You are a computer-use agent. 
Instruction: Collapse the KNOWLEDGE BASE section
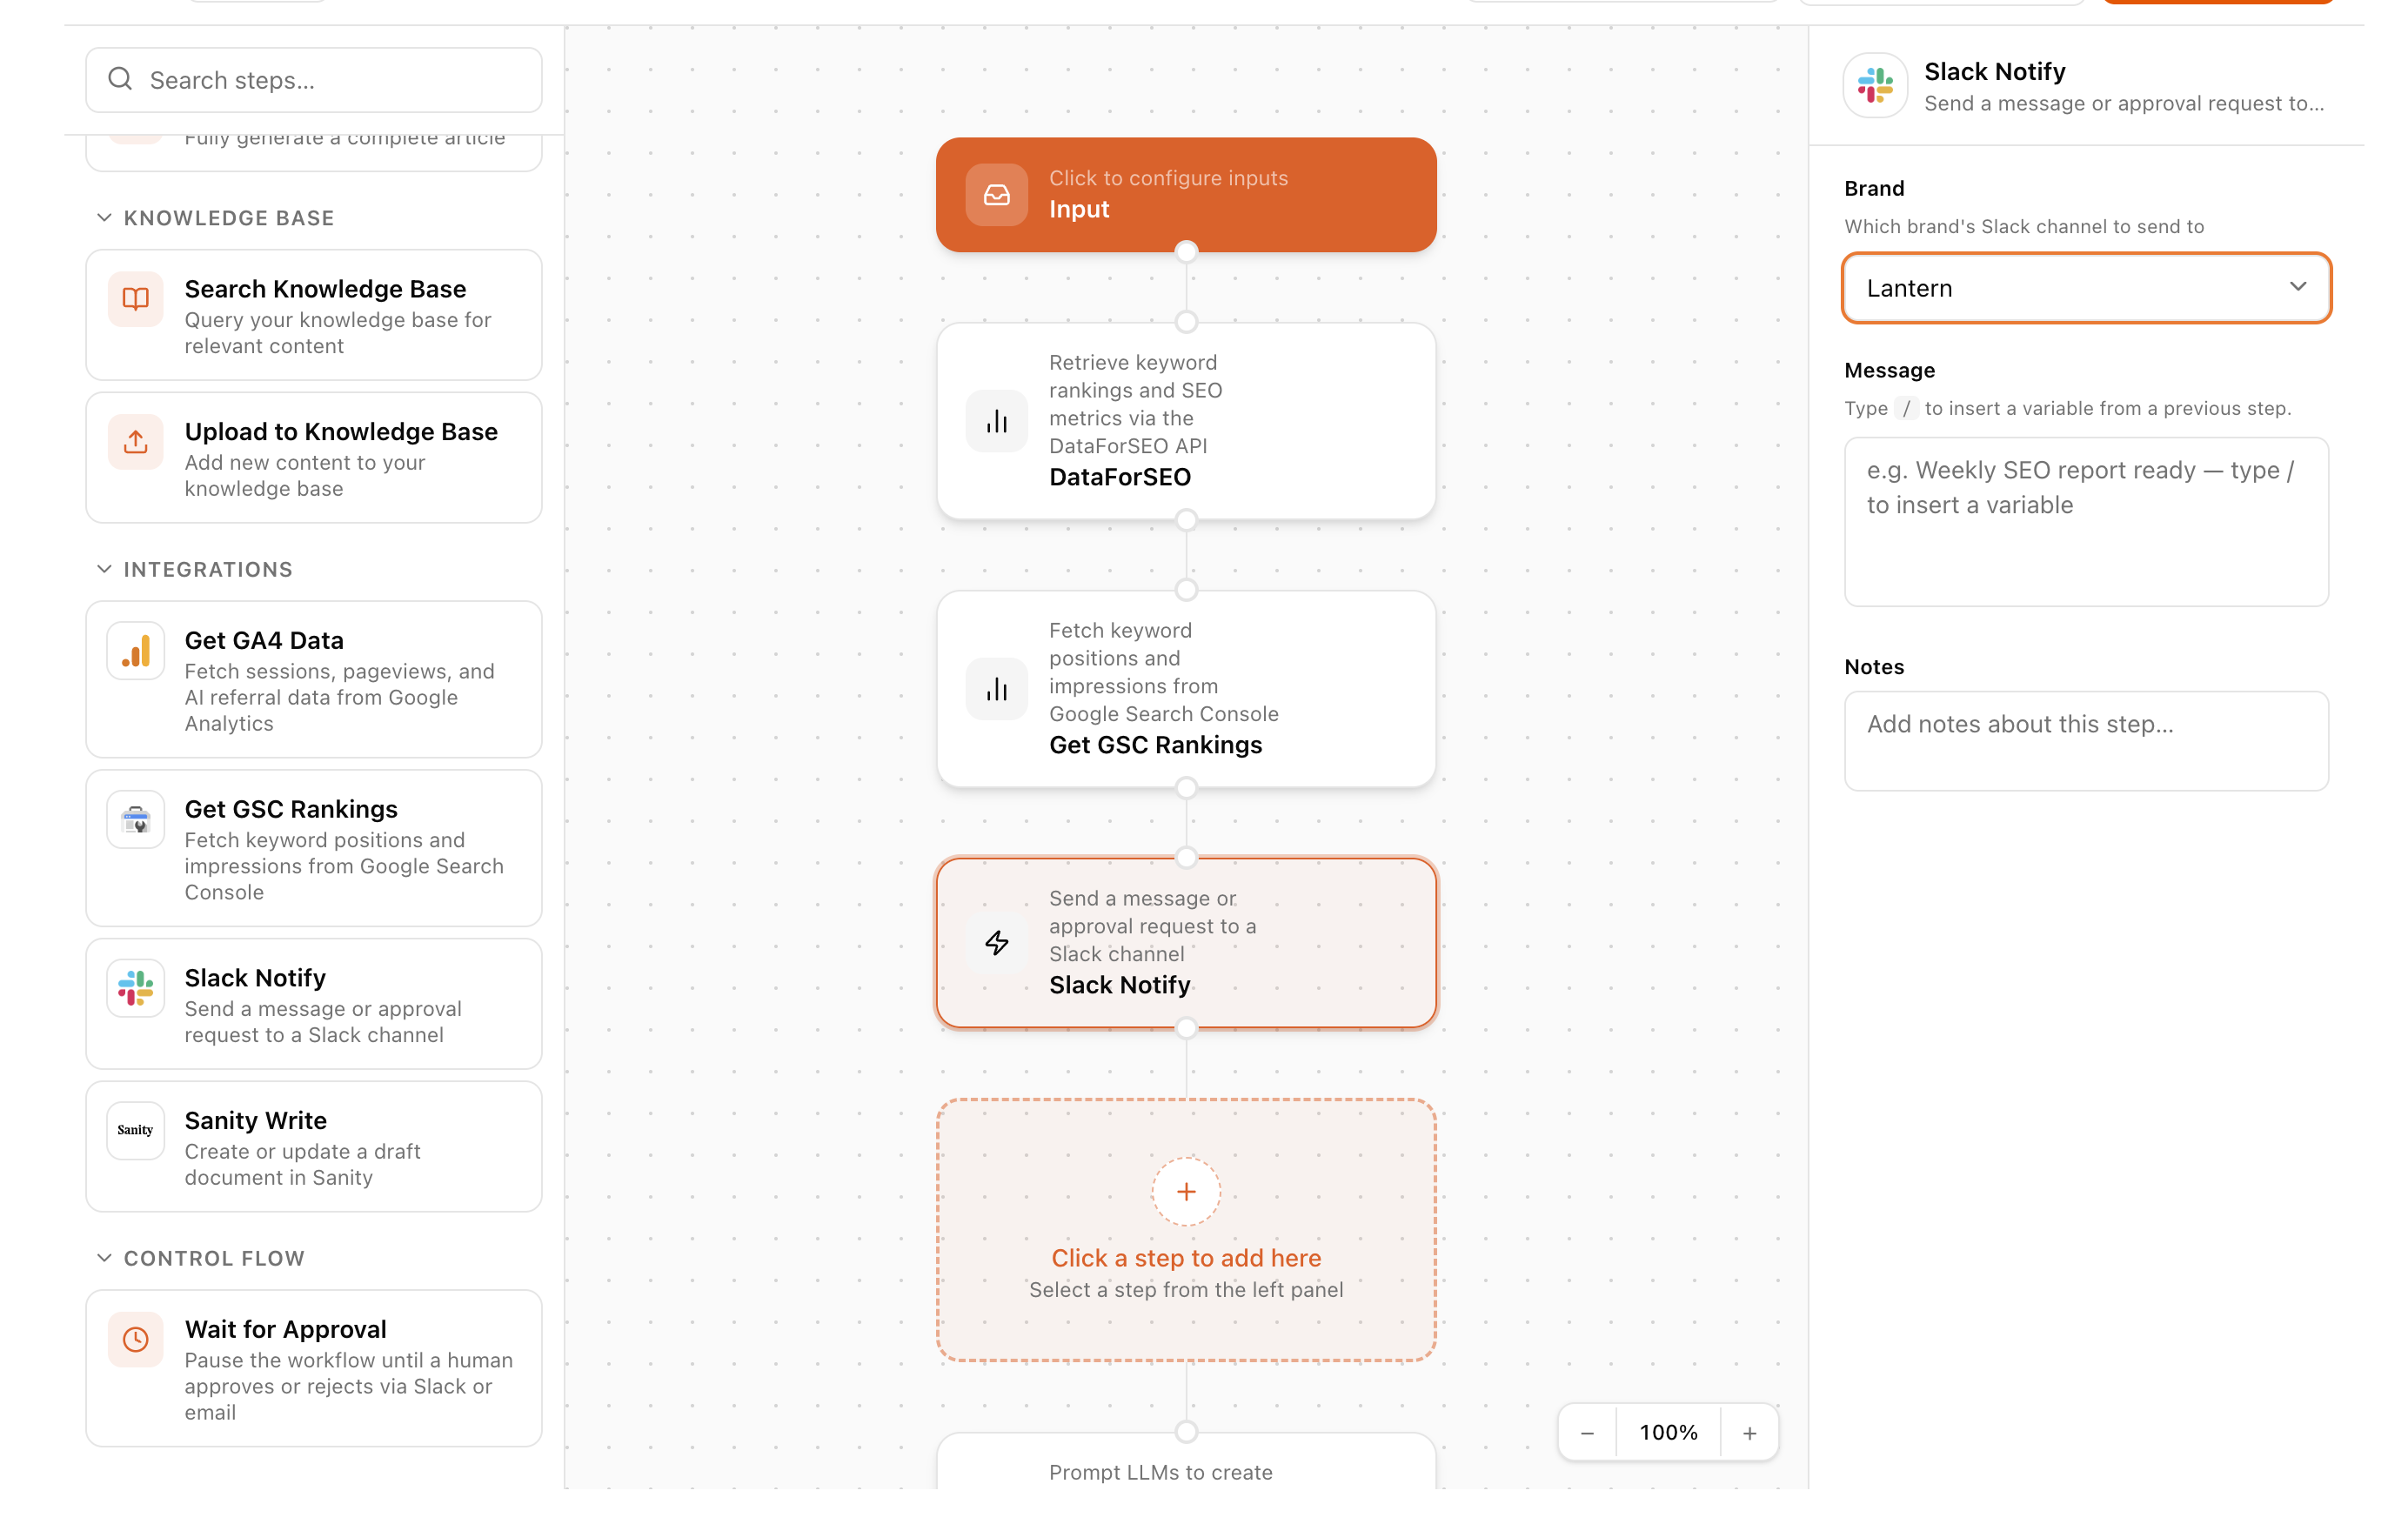(105, 217)
